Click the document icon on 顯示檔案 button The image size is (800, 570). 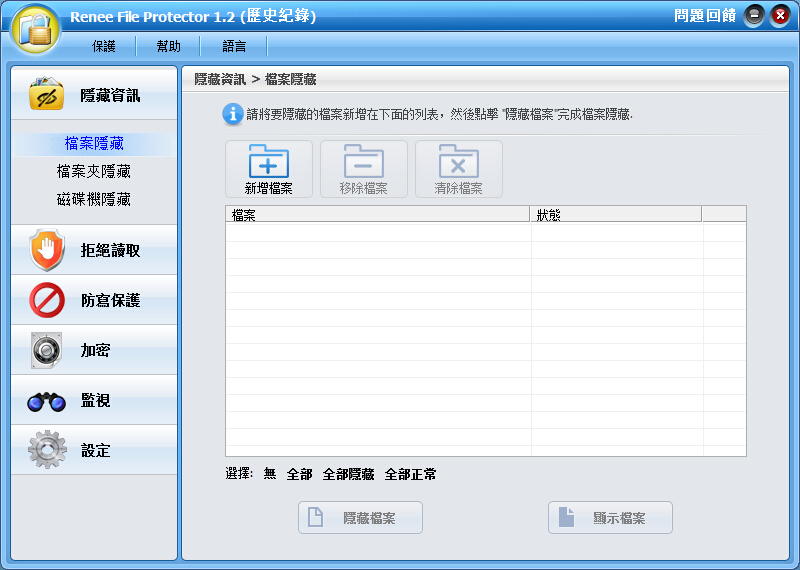click(566, 517)
